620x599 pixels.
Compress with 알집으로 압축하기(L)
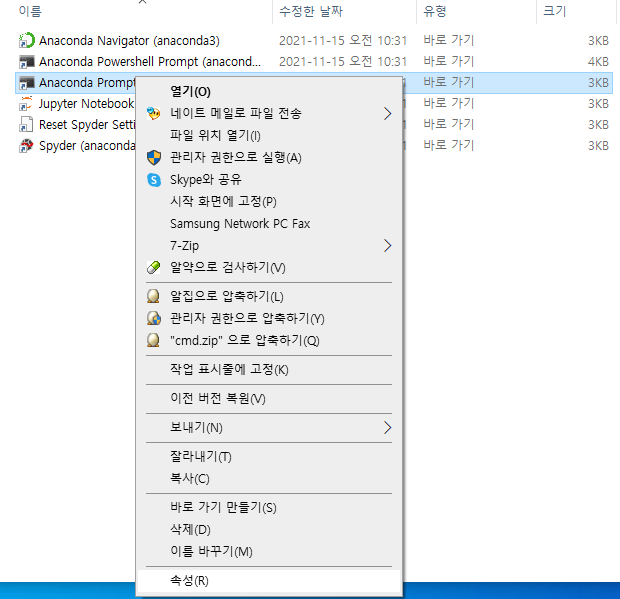269,296
